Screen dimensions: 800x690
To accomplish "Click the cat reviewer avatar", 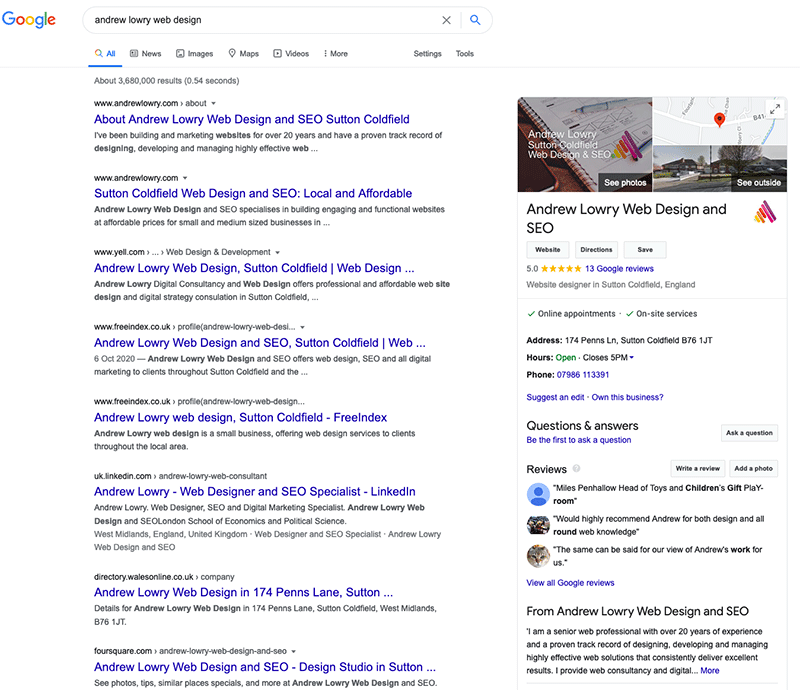I will [x=538, y=556].
